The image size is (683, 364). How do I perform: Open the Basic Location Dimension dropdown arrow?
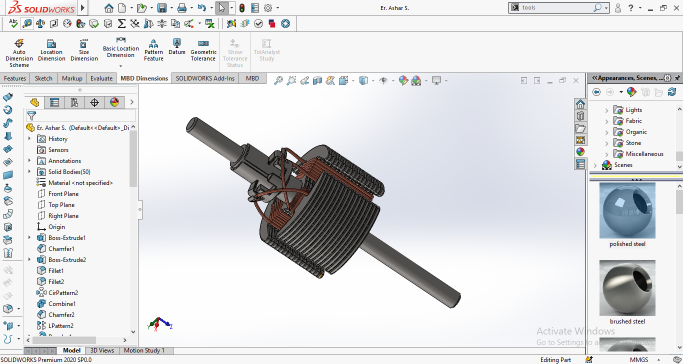tap(121, 66)
